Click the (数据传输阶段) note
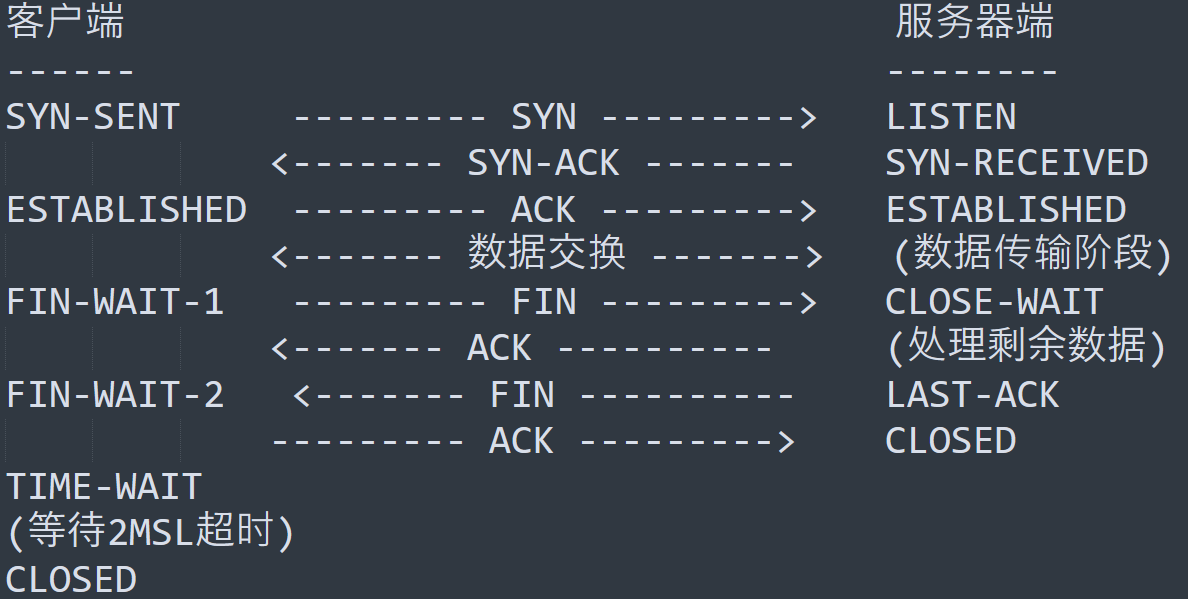Image resolution: width=1188 pixels, height=599 pixels. coord(1030,255)
